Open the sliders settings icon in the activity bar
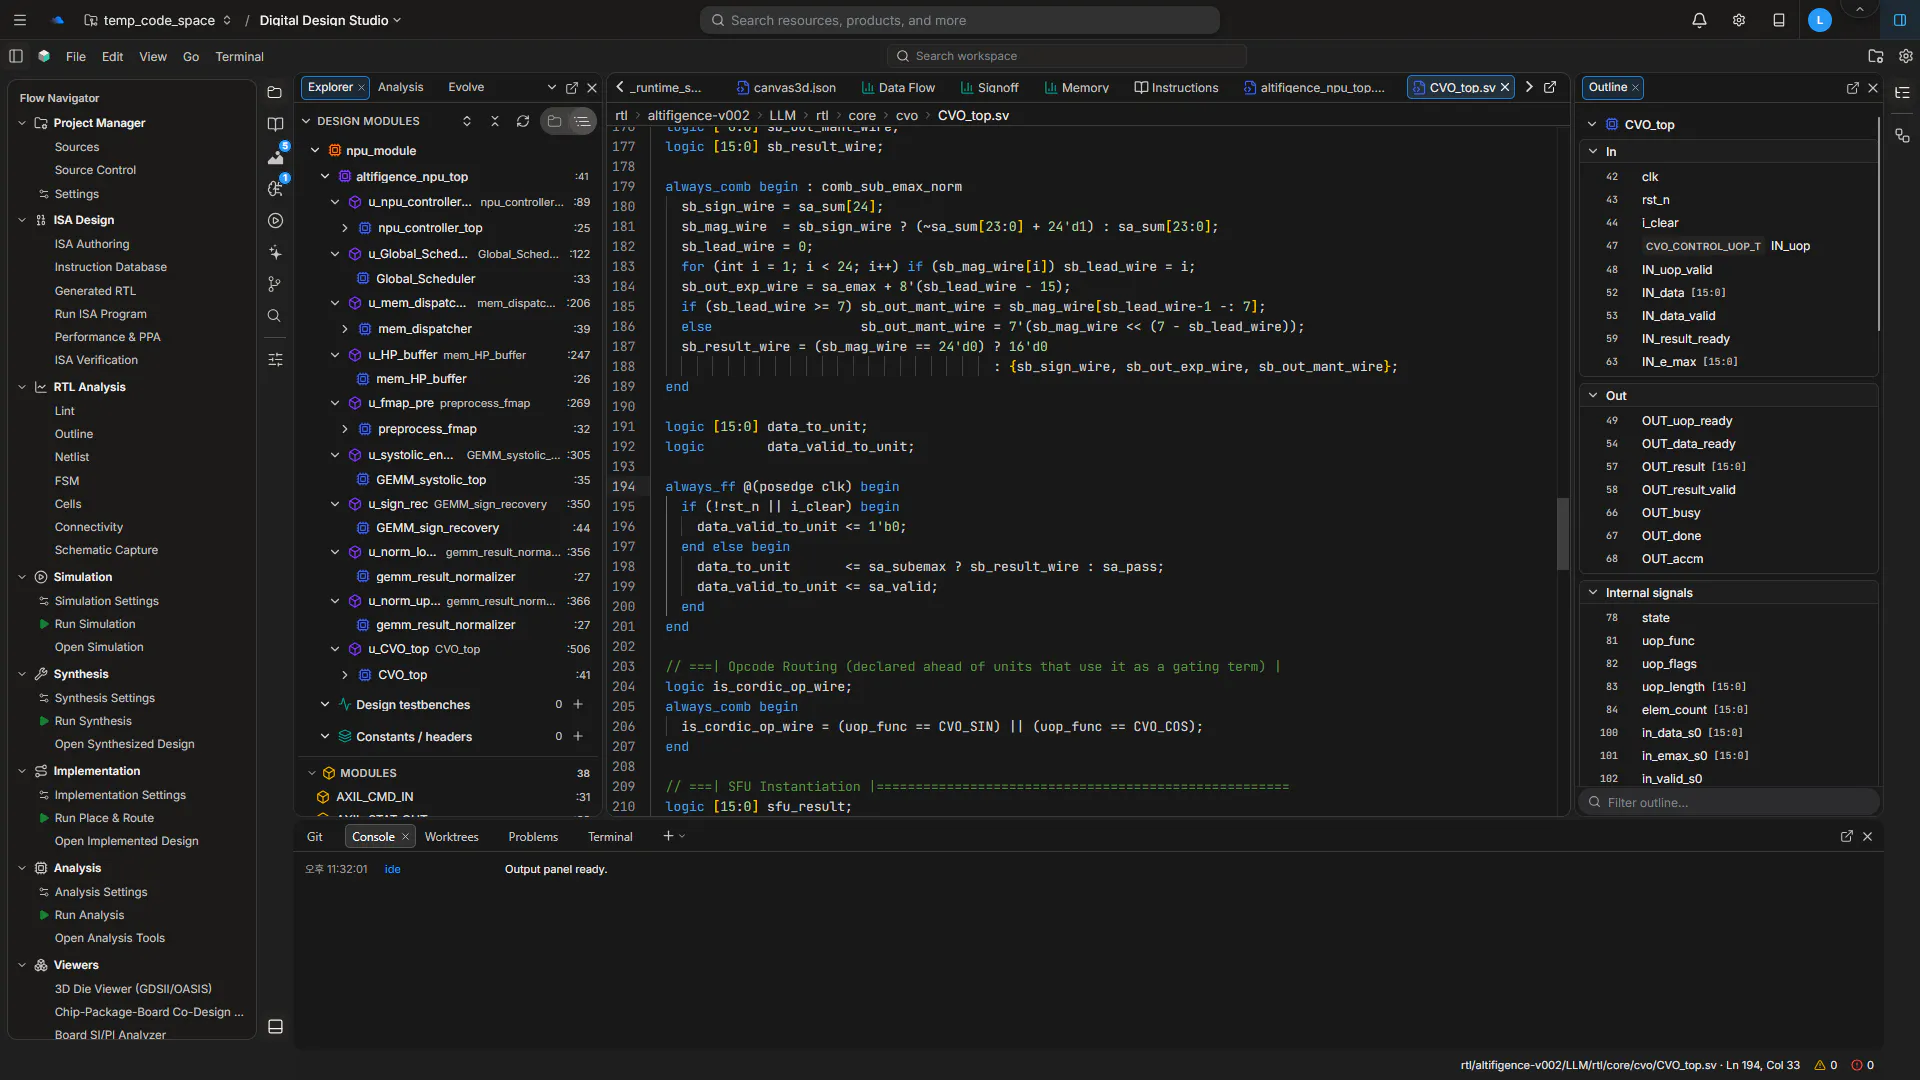 tap(276, 359)
